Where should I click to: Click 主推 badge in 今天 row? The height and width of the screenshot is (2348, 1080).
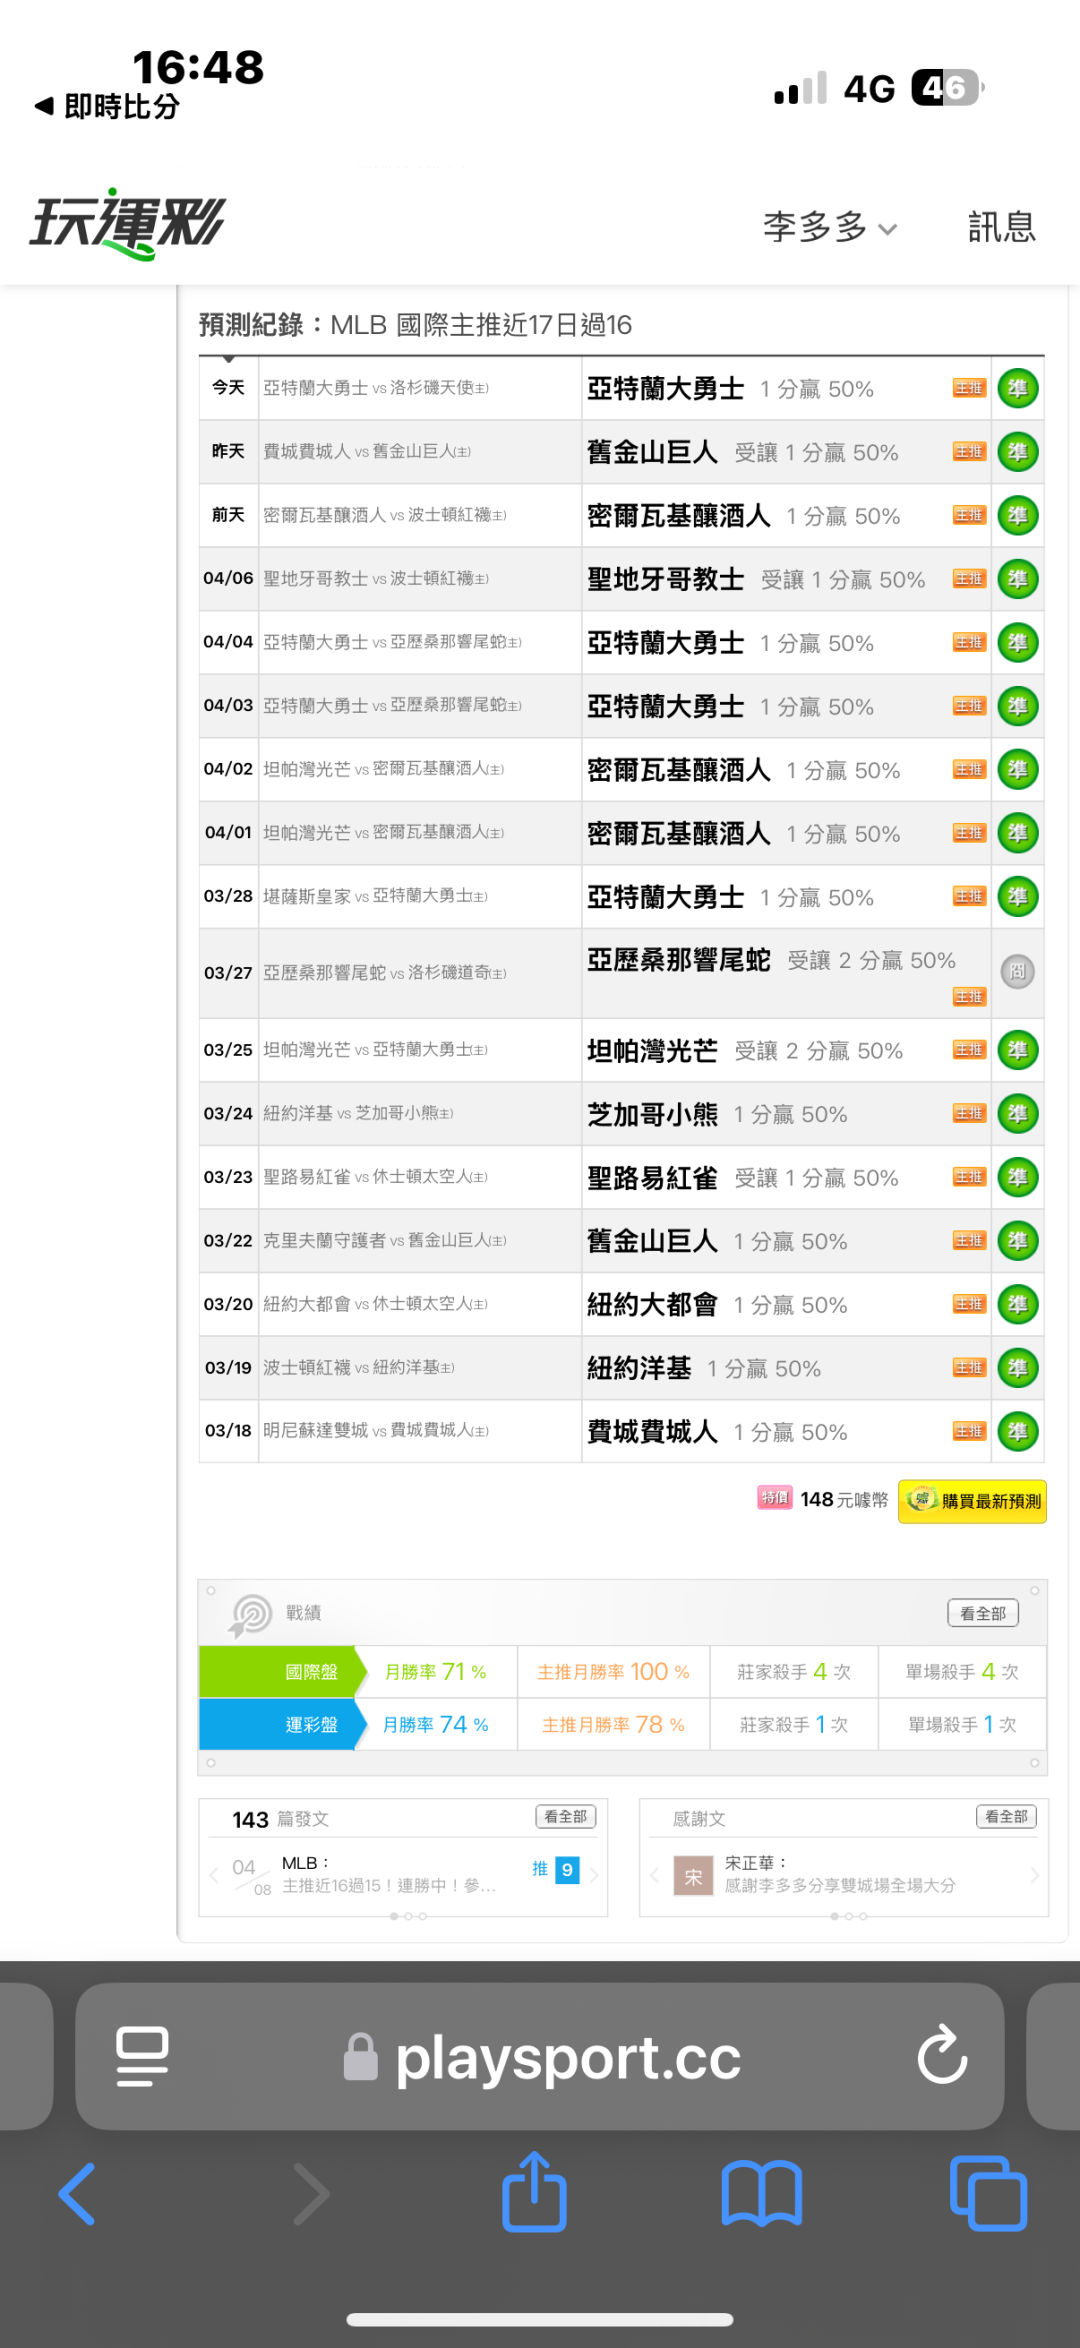point(969,388)
